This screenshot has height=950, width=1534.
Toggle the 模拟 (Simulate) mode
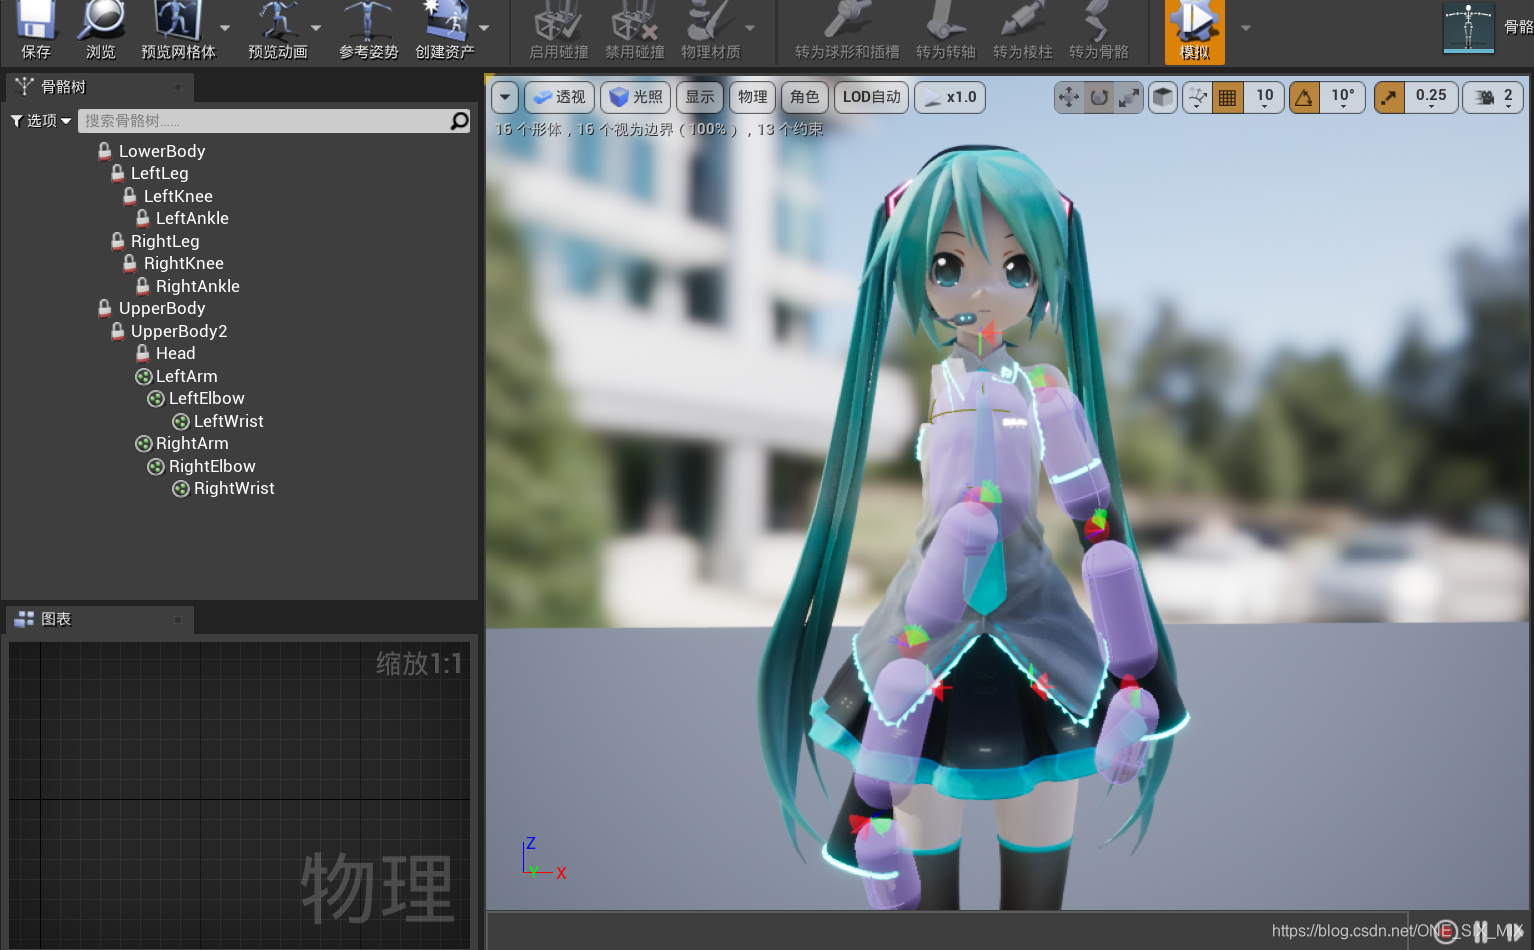pyautogui.click(x=1194, y=32)
